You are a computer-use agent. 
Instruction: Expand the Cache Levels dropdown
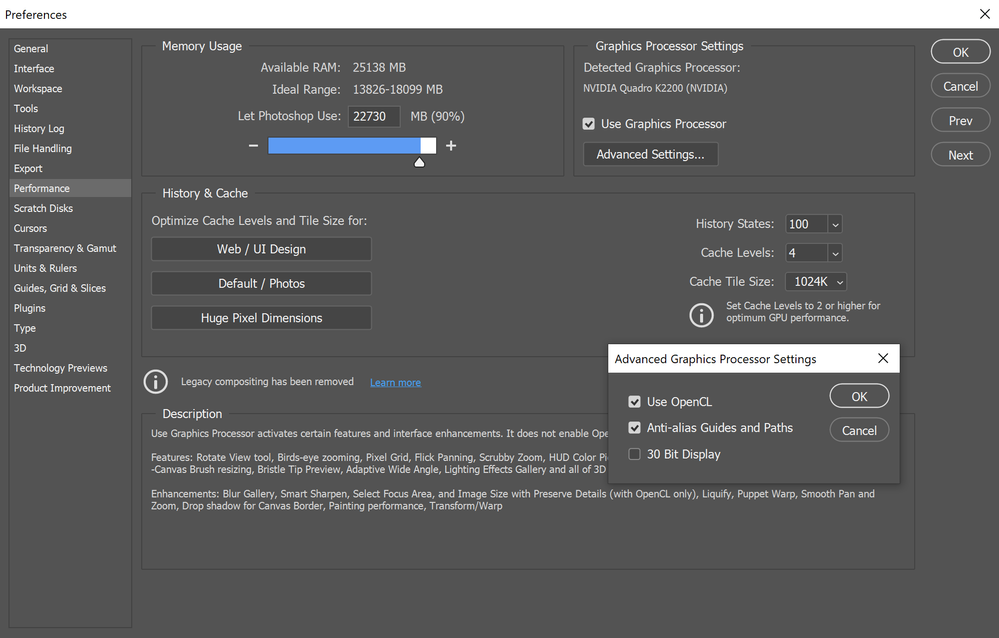tap(835, 254)
